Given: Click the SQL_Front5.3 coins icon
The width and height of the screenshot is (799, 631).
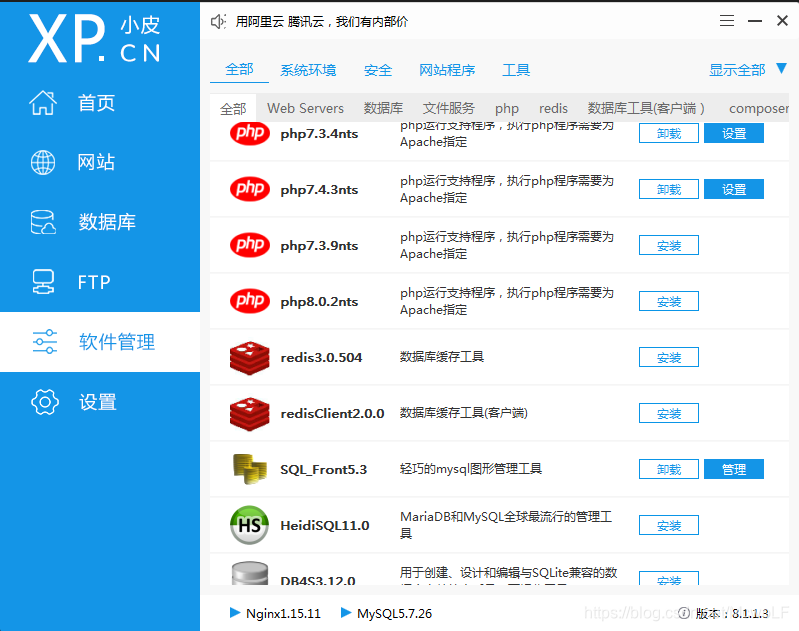Looking at the screenshot, I should point(250,469).
